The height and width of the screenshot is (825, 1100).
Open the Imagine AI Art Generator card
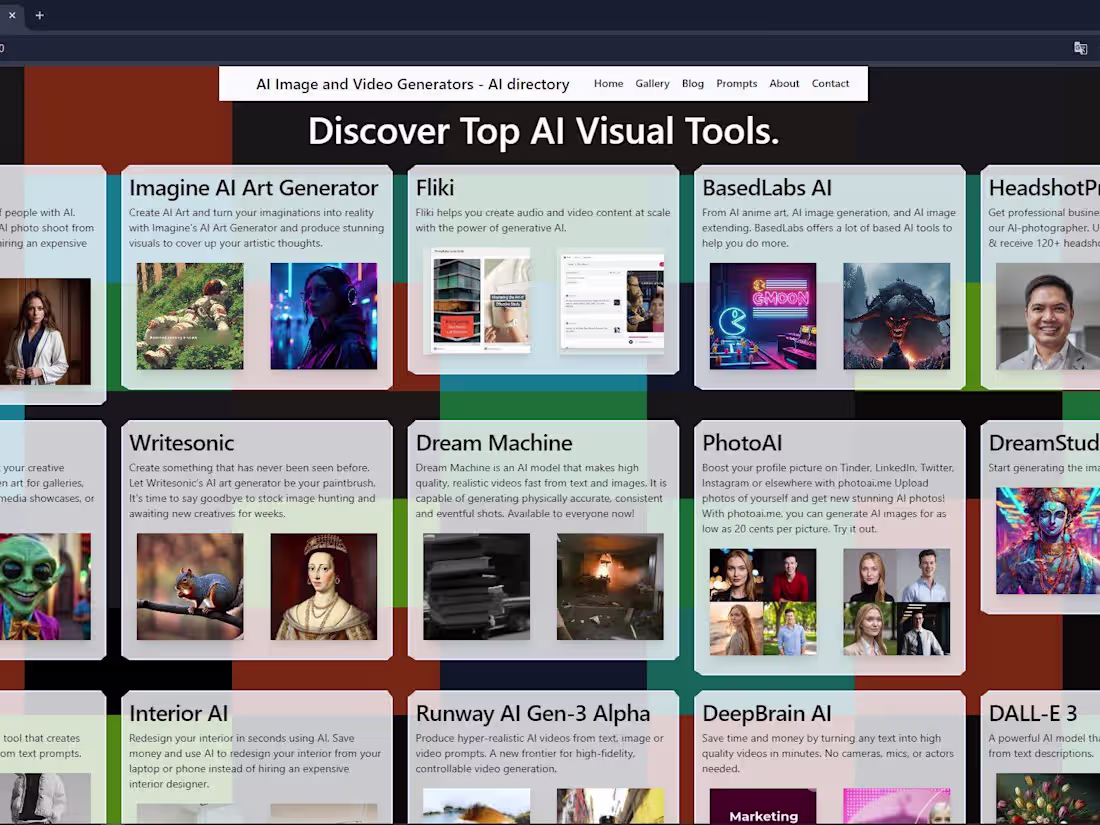[x=253, y=188]
